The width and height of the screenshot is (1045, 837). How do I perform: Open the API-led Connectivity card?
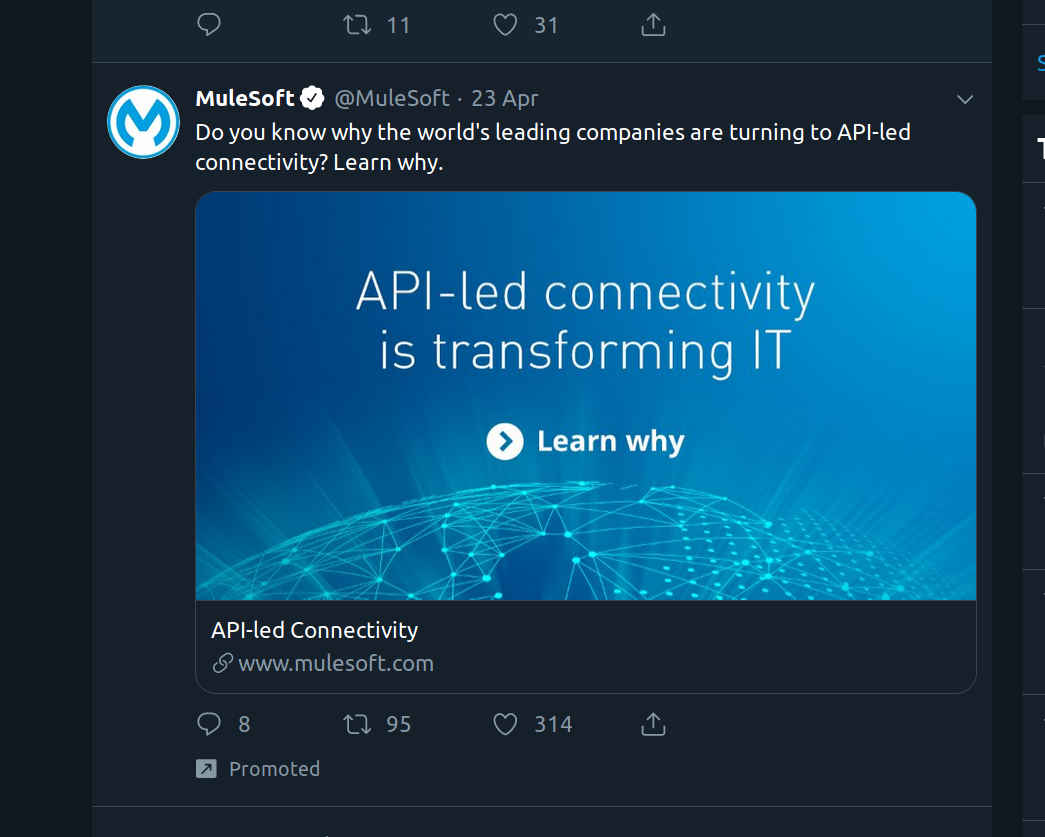click(x=314, y=630)
